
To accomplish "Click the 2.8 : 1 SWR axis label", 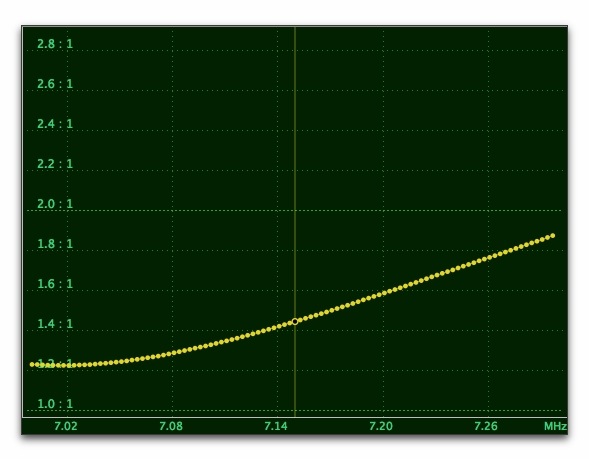I will [x=55, y=44].
